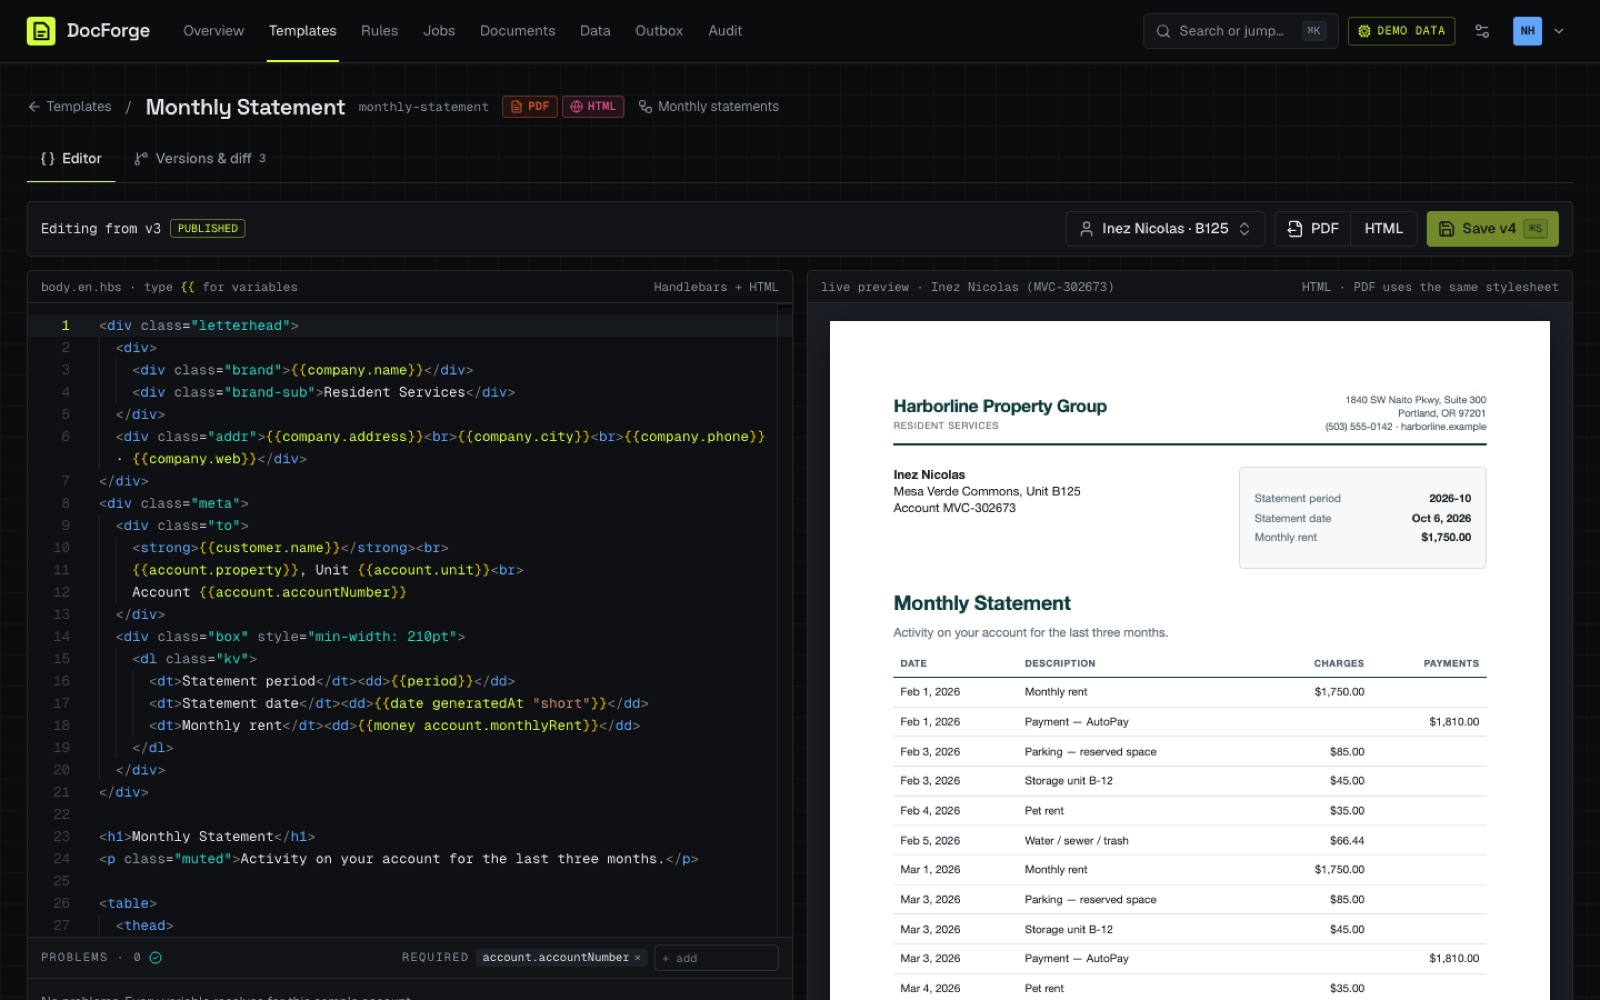Toggle the Demo Data button
Image resolution: width=1600 pixels, height=1000 pixels.
tap(1401, 31)
